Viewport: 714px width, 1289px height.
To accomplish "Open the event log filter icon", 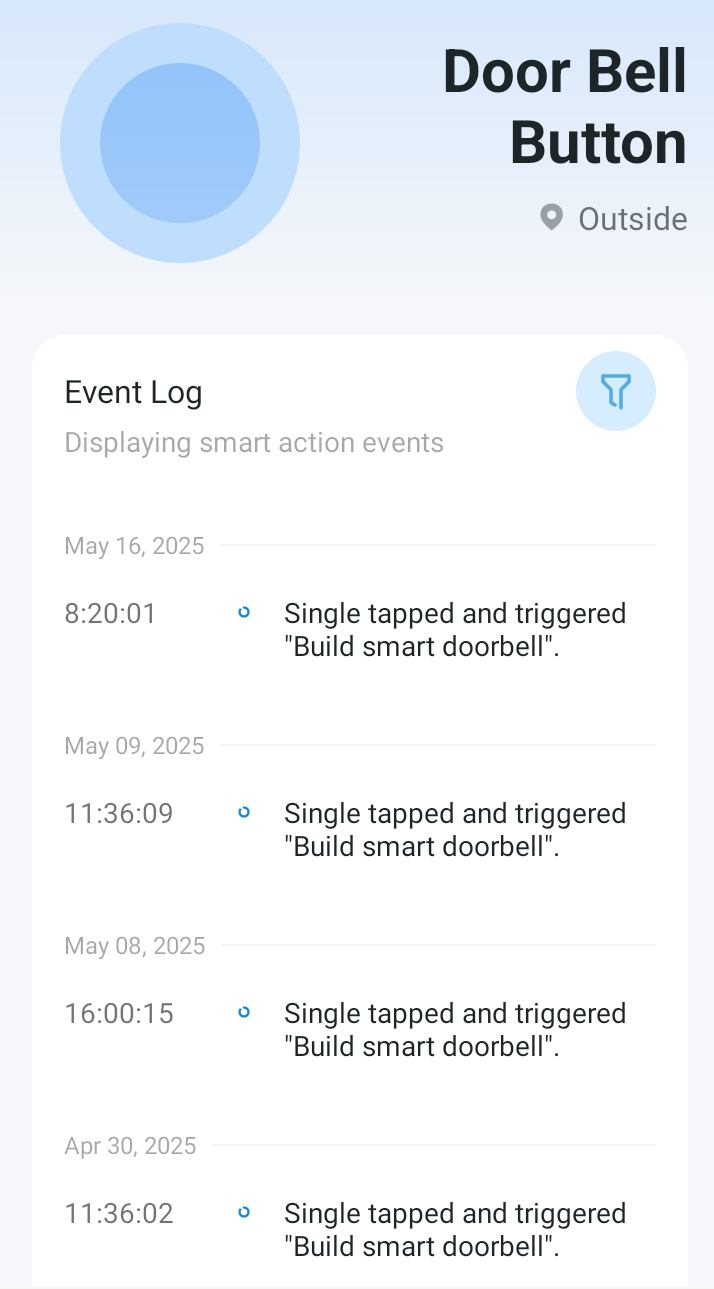I will [x=616, y=391].
